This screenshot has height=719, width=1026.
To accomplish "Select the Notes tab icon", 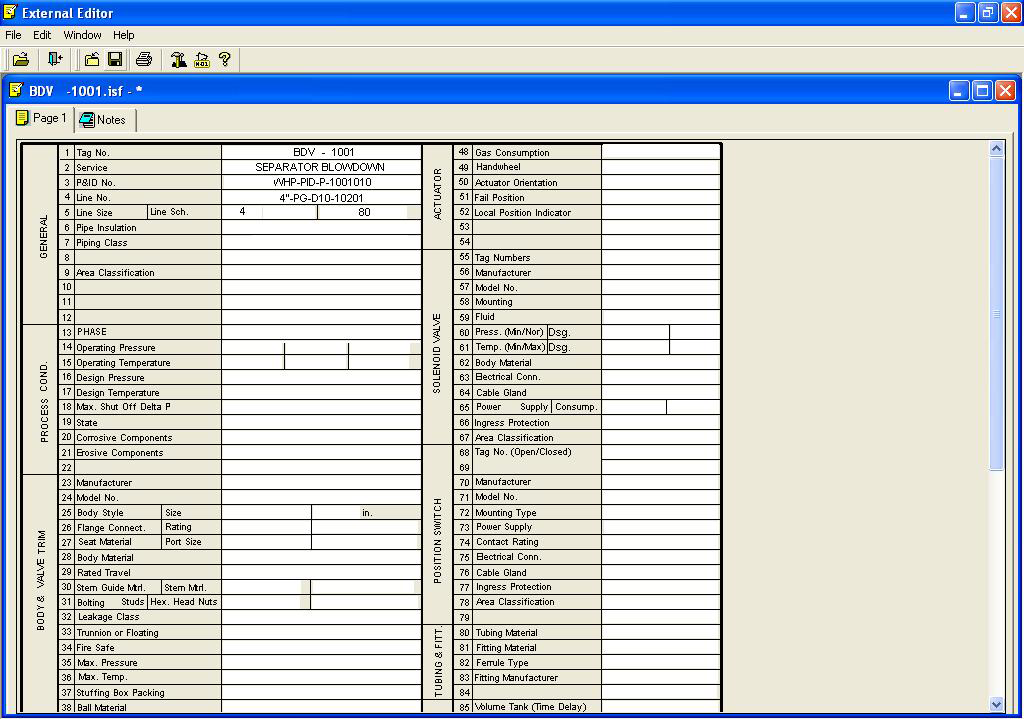I will coord(89,120).
